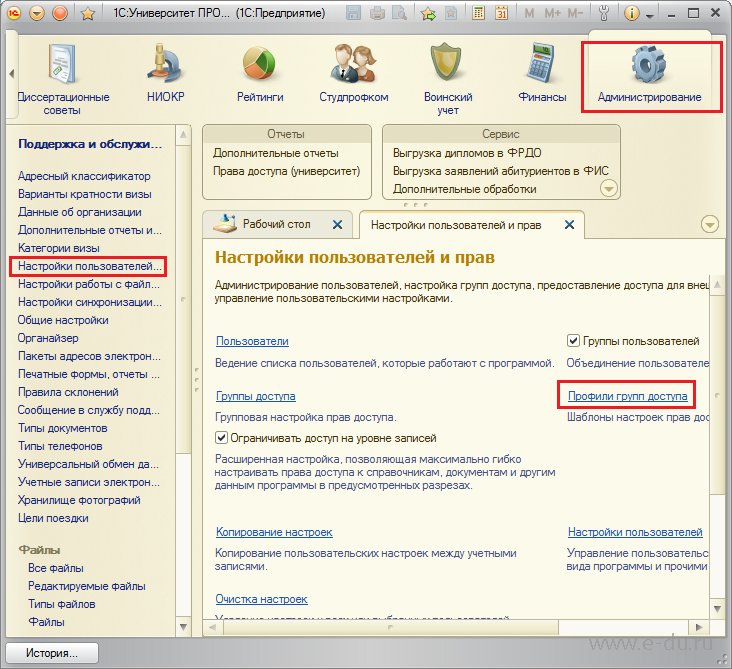Click sidebar scrollbar down arrow
The height and width of the screenshot is (669, 732).
(183, 627)
